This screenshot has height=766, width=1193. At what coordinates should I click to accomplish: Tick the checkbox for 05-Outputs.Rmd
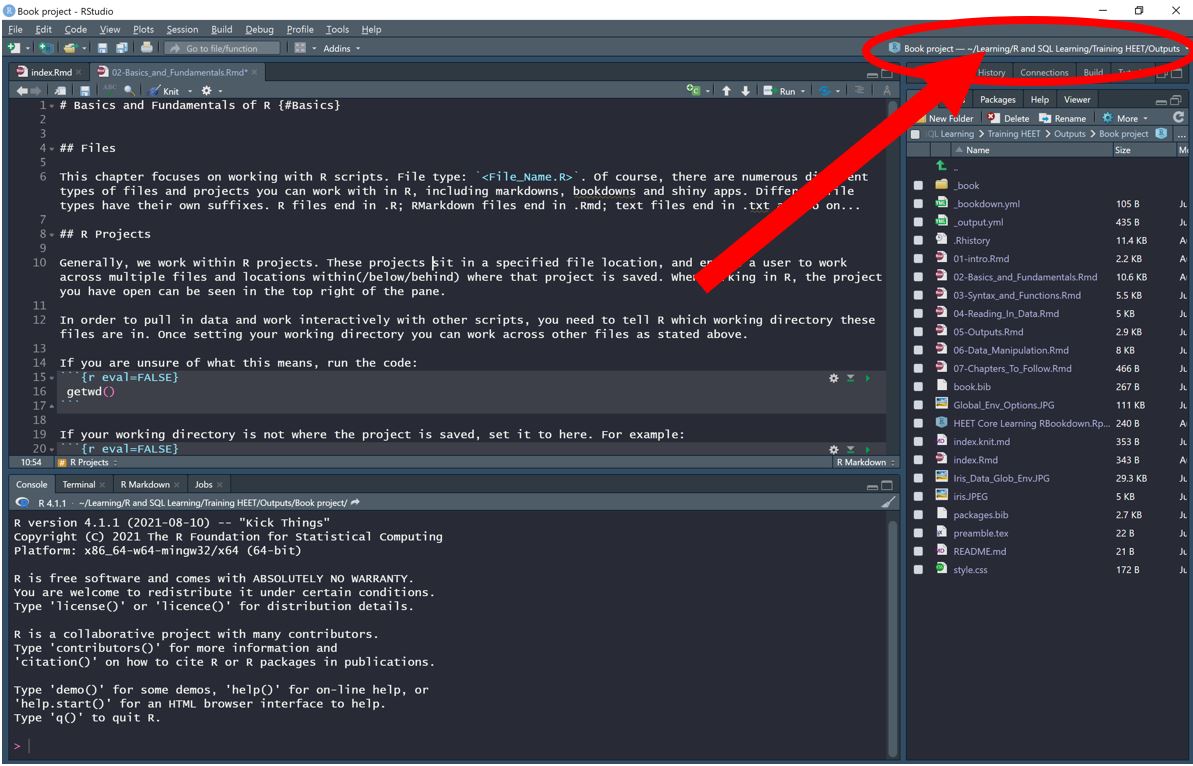tap(918, 332)
